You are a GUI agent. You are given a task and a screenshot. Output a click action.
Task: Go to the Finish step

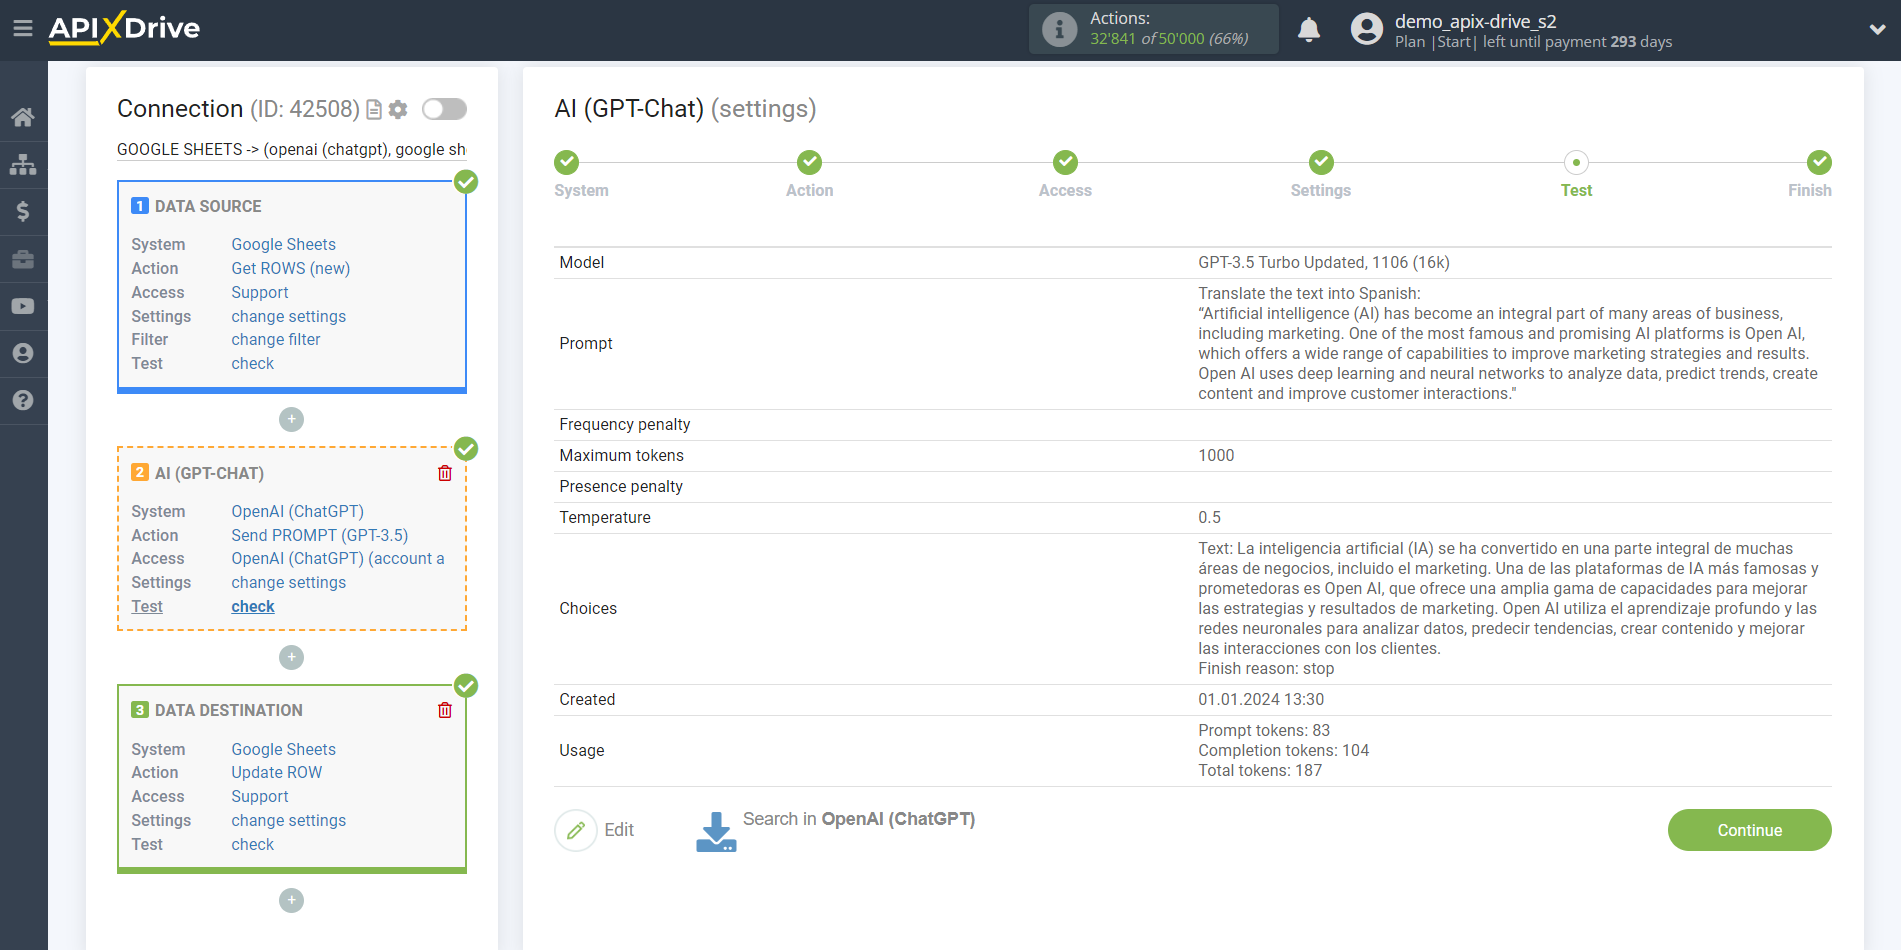(1819, 162)
